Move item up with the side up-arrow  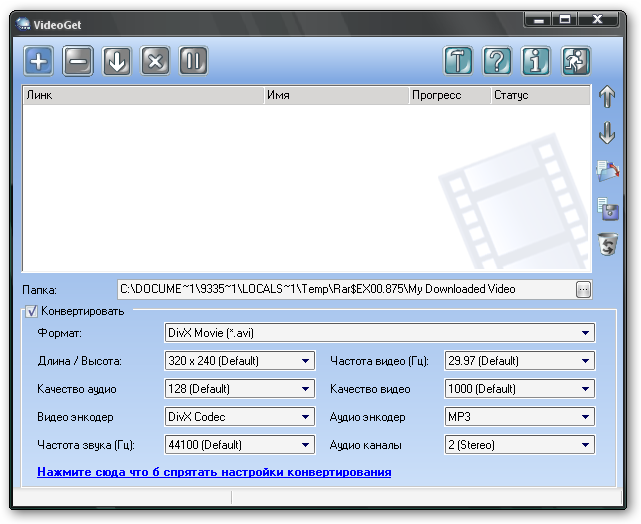[607, 97]
